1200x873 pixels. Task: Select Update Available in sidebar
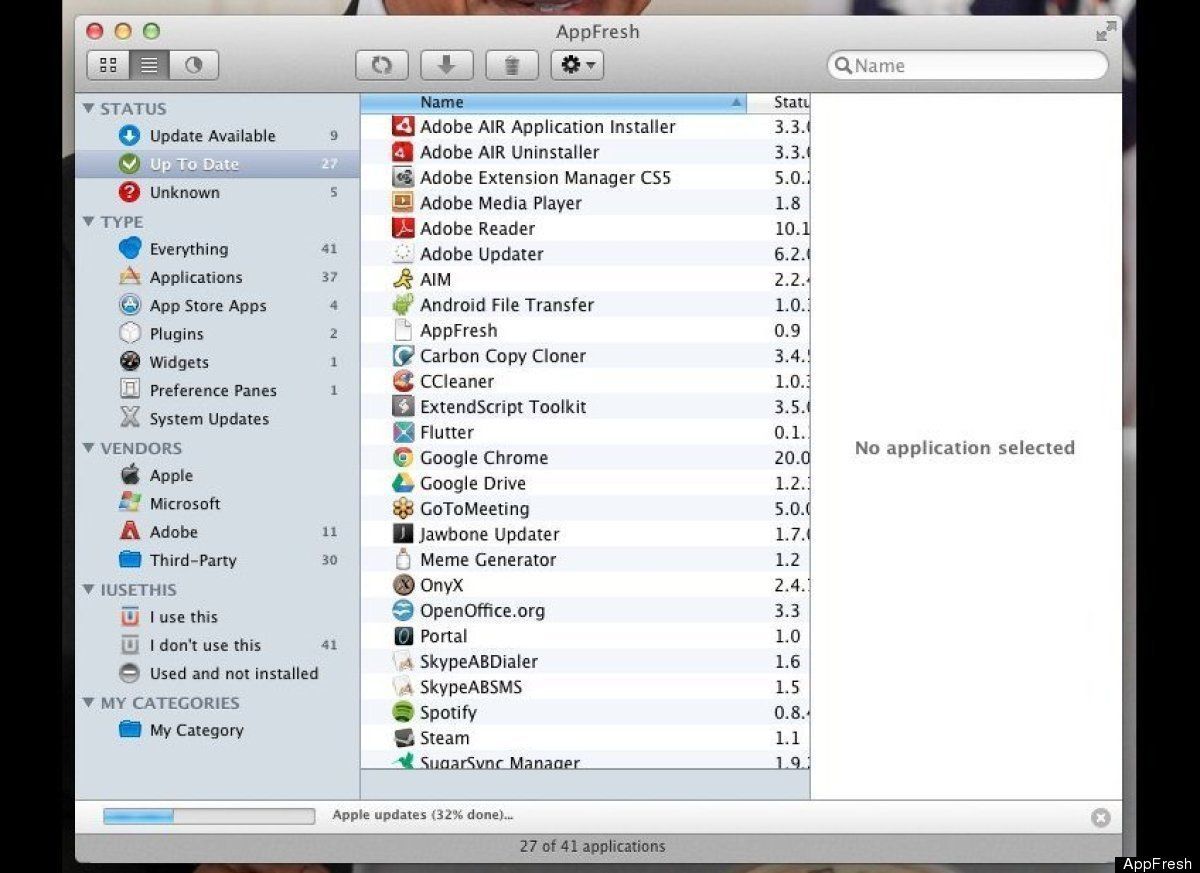coord(217,136)
